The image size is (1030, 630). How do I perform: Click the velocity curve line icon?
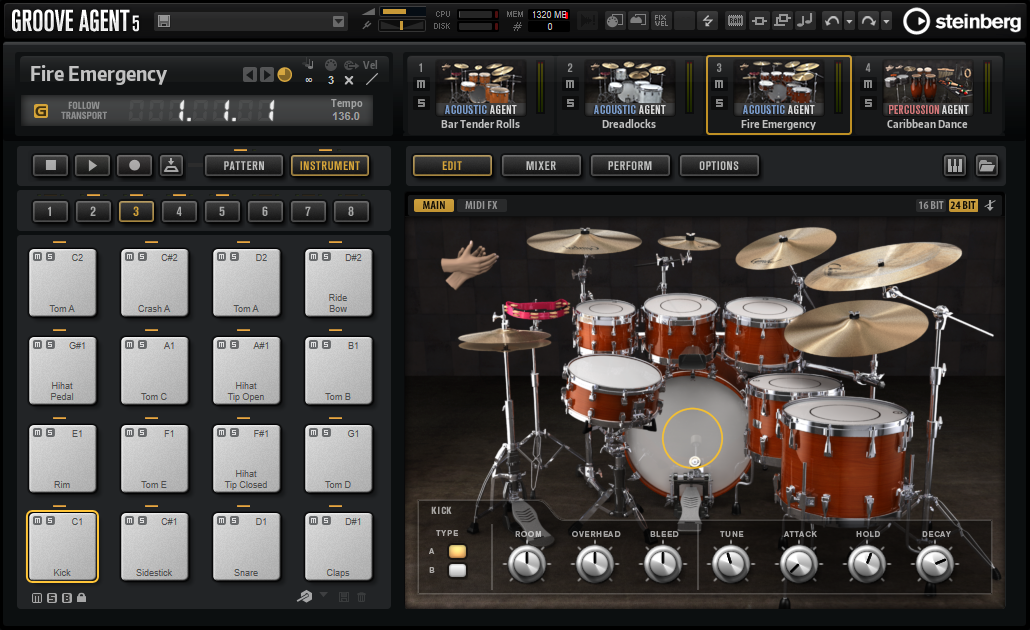click(371, 79)
